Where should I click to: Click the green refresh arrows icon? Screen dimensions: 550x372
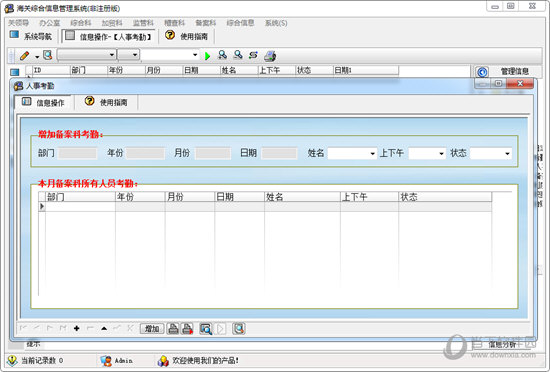pyautogui.click(x=253, y=55)
